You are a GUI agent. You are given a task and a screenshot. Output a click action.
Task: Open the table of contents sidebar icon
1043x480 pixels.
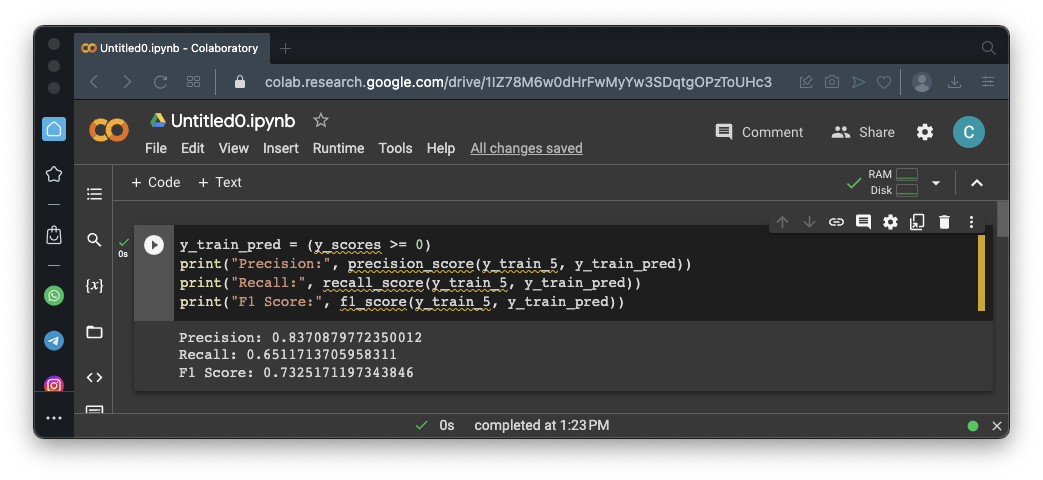(94, 193)
